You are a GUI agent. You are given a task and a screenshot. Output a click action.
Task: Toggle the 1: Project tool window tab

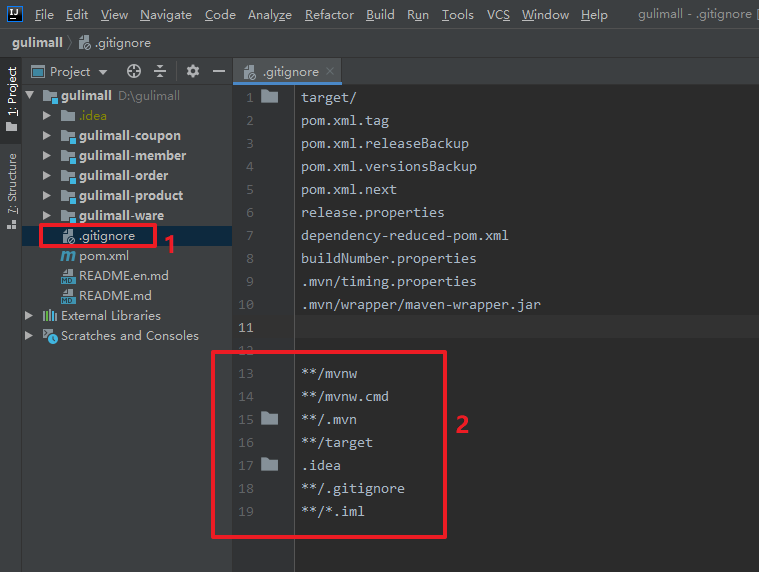pyautogui.click(x=12, y=99)
